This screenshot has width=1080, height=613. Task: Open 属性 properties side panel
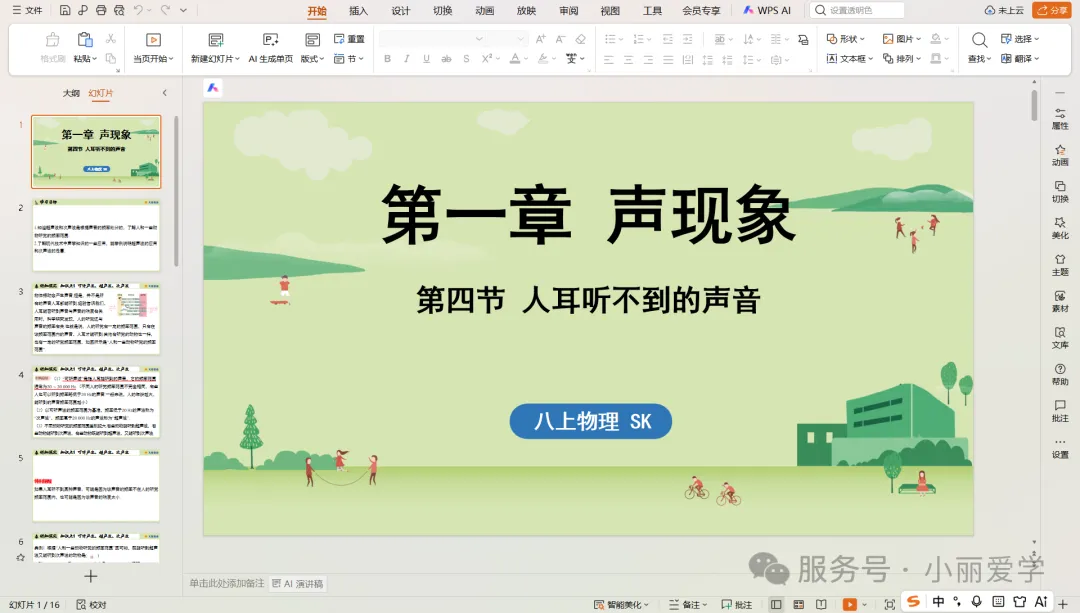click(x=1060, y=118)
